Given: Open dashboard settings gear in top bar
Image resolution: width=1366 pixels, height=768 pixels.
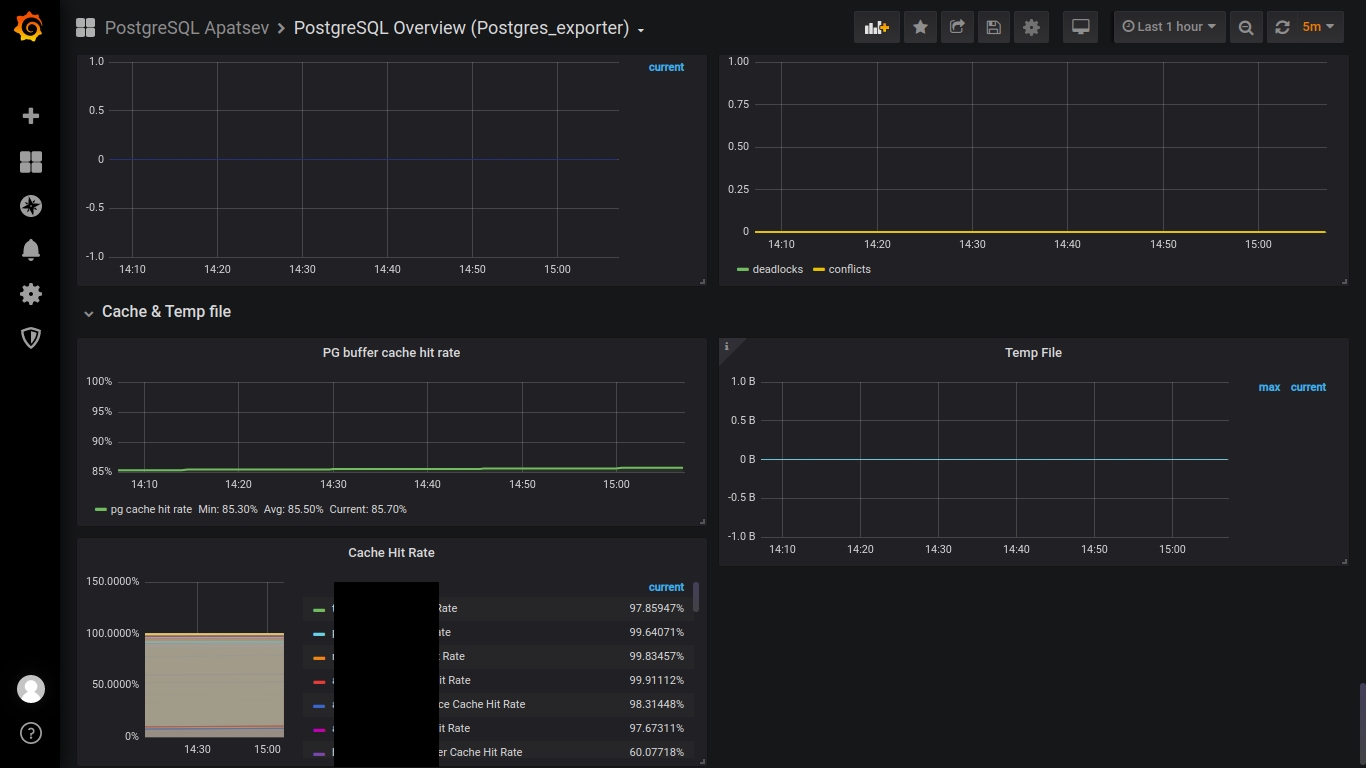Looking at the screenshot, I should pyautogui.click(x=1031, y=27).
